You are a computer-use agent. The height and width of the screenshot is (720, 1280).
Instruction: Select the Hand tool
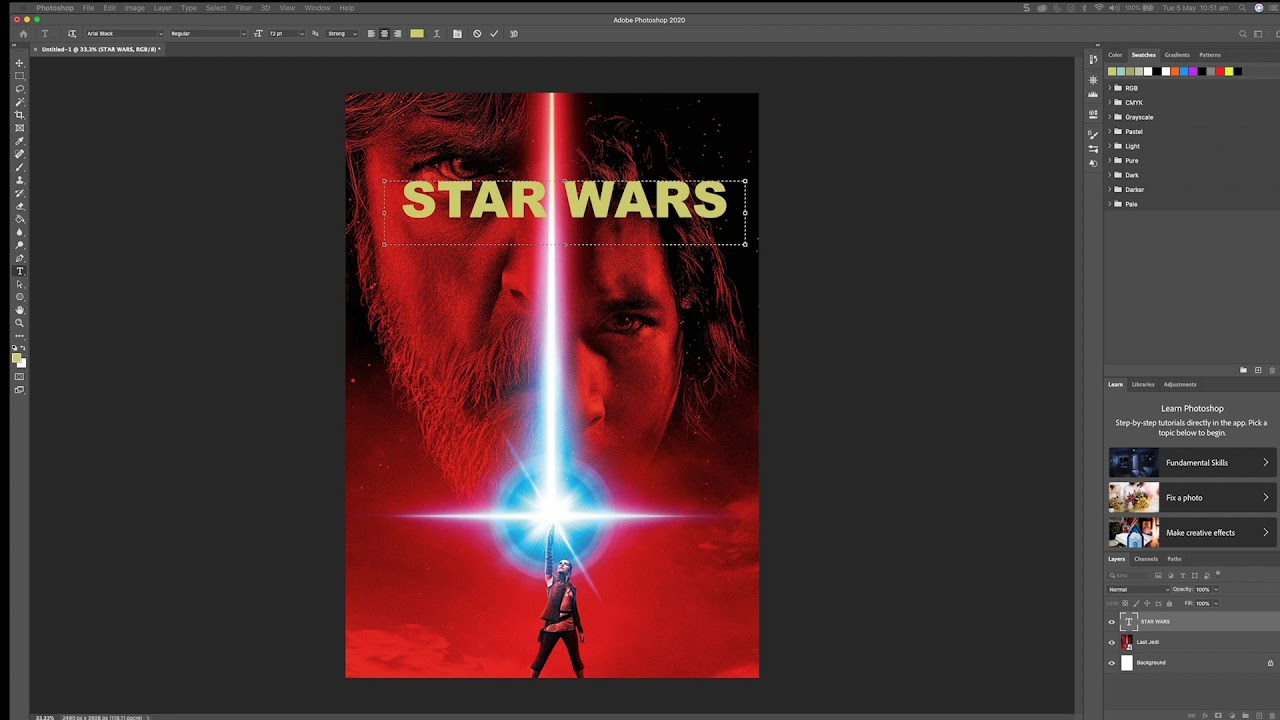pos(19,310)
